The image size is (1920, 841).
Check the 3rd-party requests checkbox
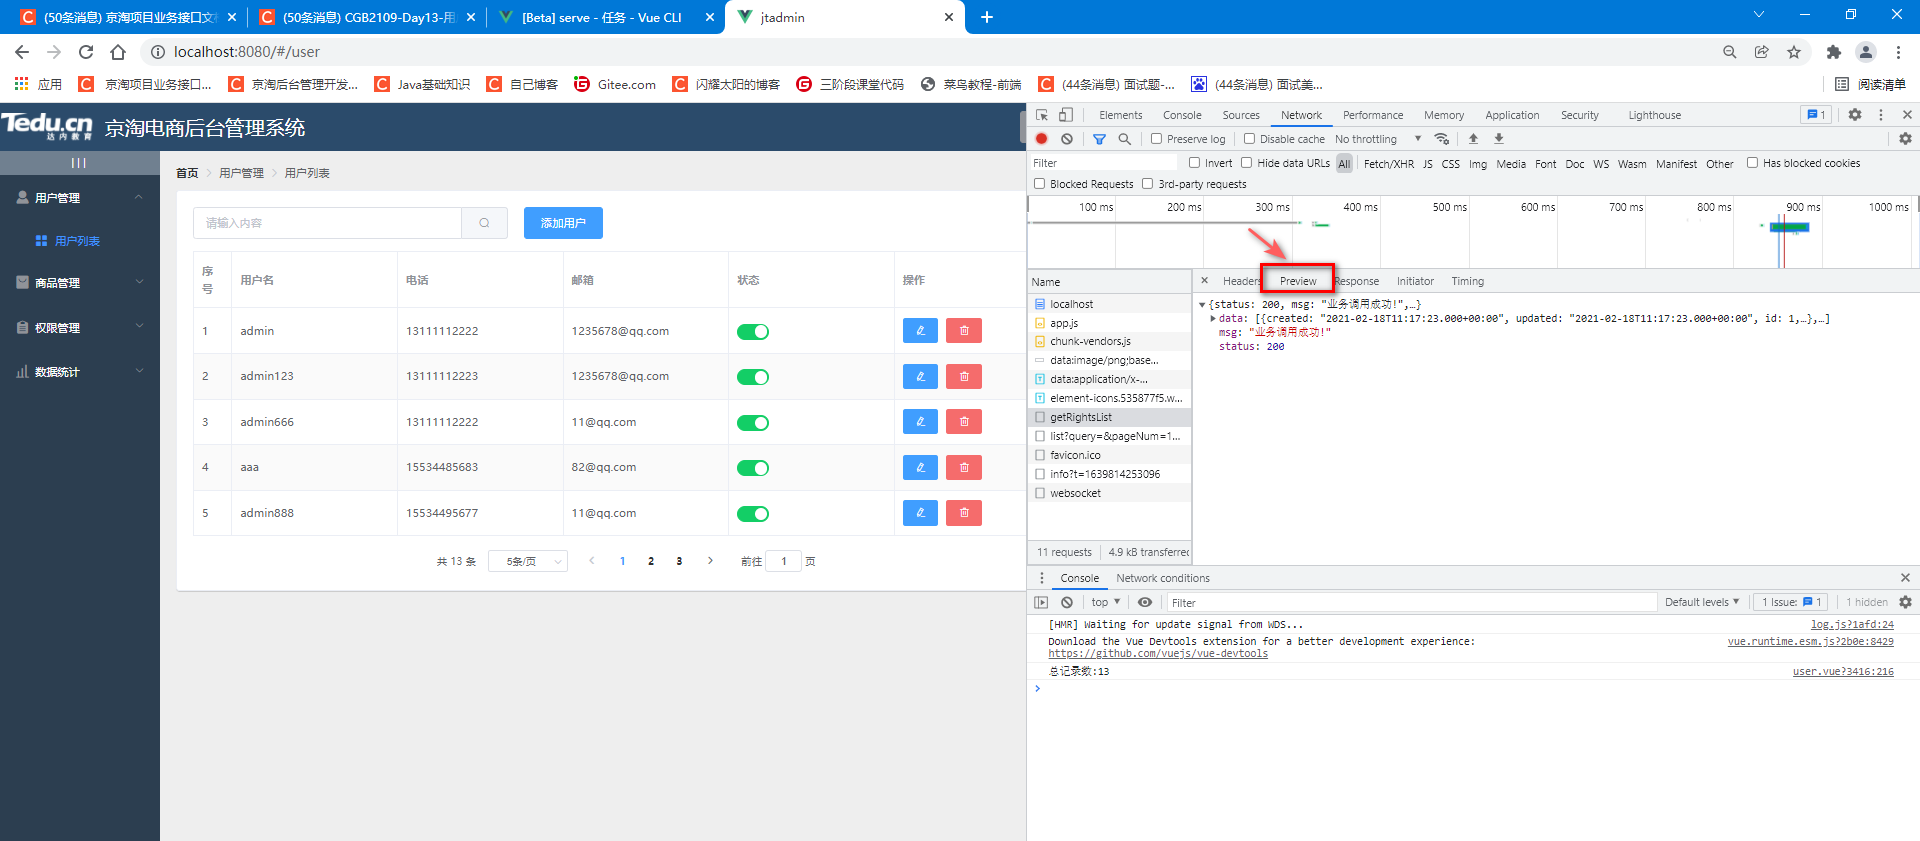pyautogui.click(x=1148, y=184)
